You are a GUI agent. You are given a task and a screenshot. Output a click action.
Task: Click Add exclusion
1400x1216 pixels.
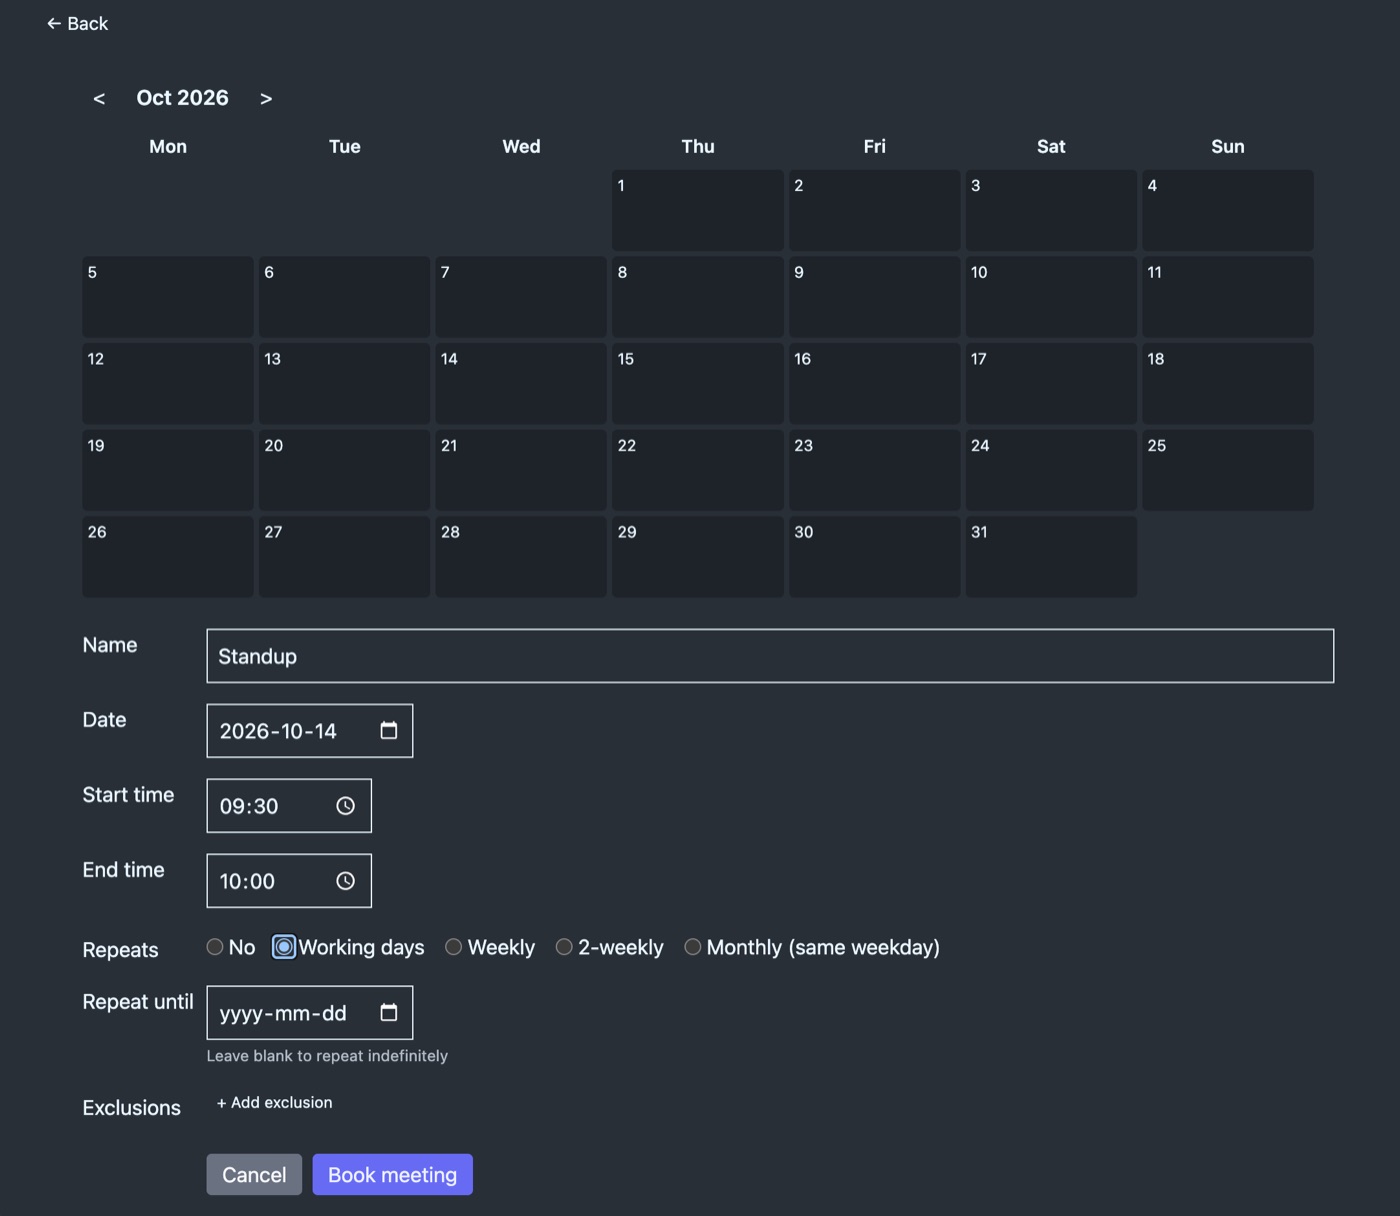275,1102
